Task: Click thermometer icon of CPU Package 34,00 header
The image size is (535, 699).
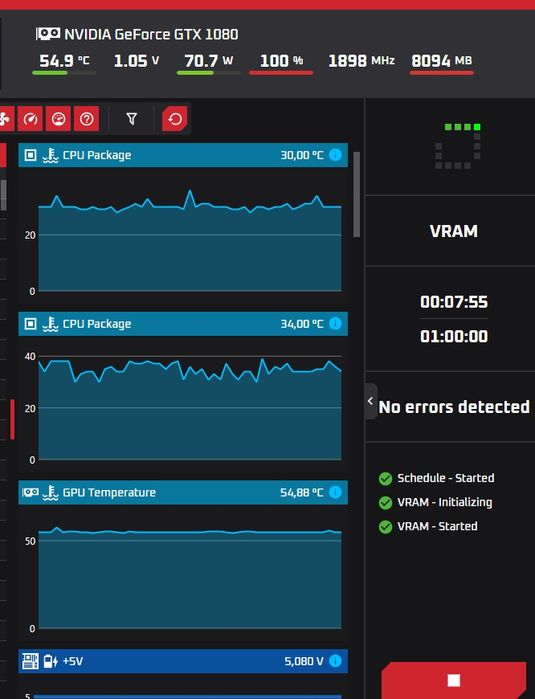Action: pyautogui.click(x=50, y=324)
